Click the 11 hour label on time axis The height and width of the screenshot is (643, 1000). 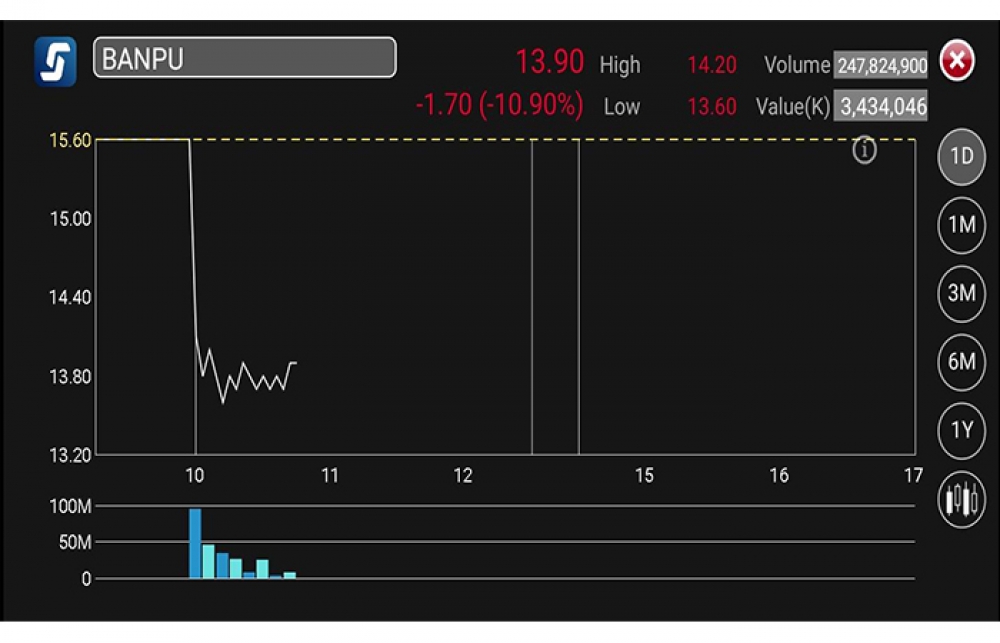(330, 475)
